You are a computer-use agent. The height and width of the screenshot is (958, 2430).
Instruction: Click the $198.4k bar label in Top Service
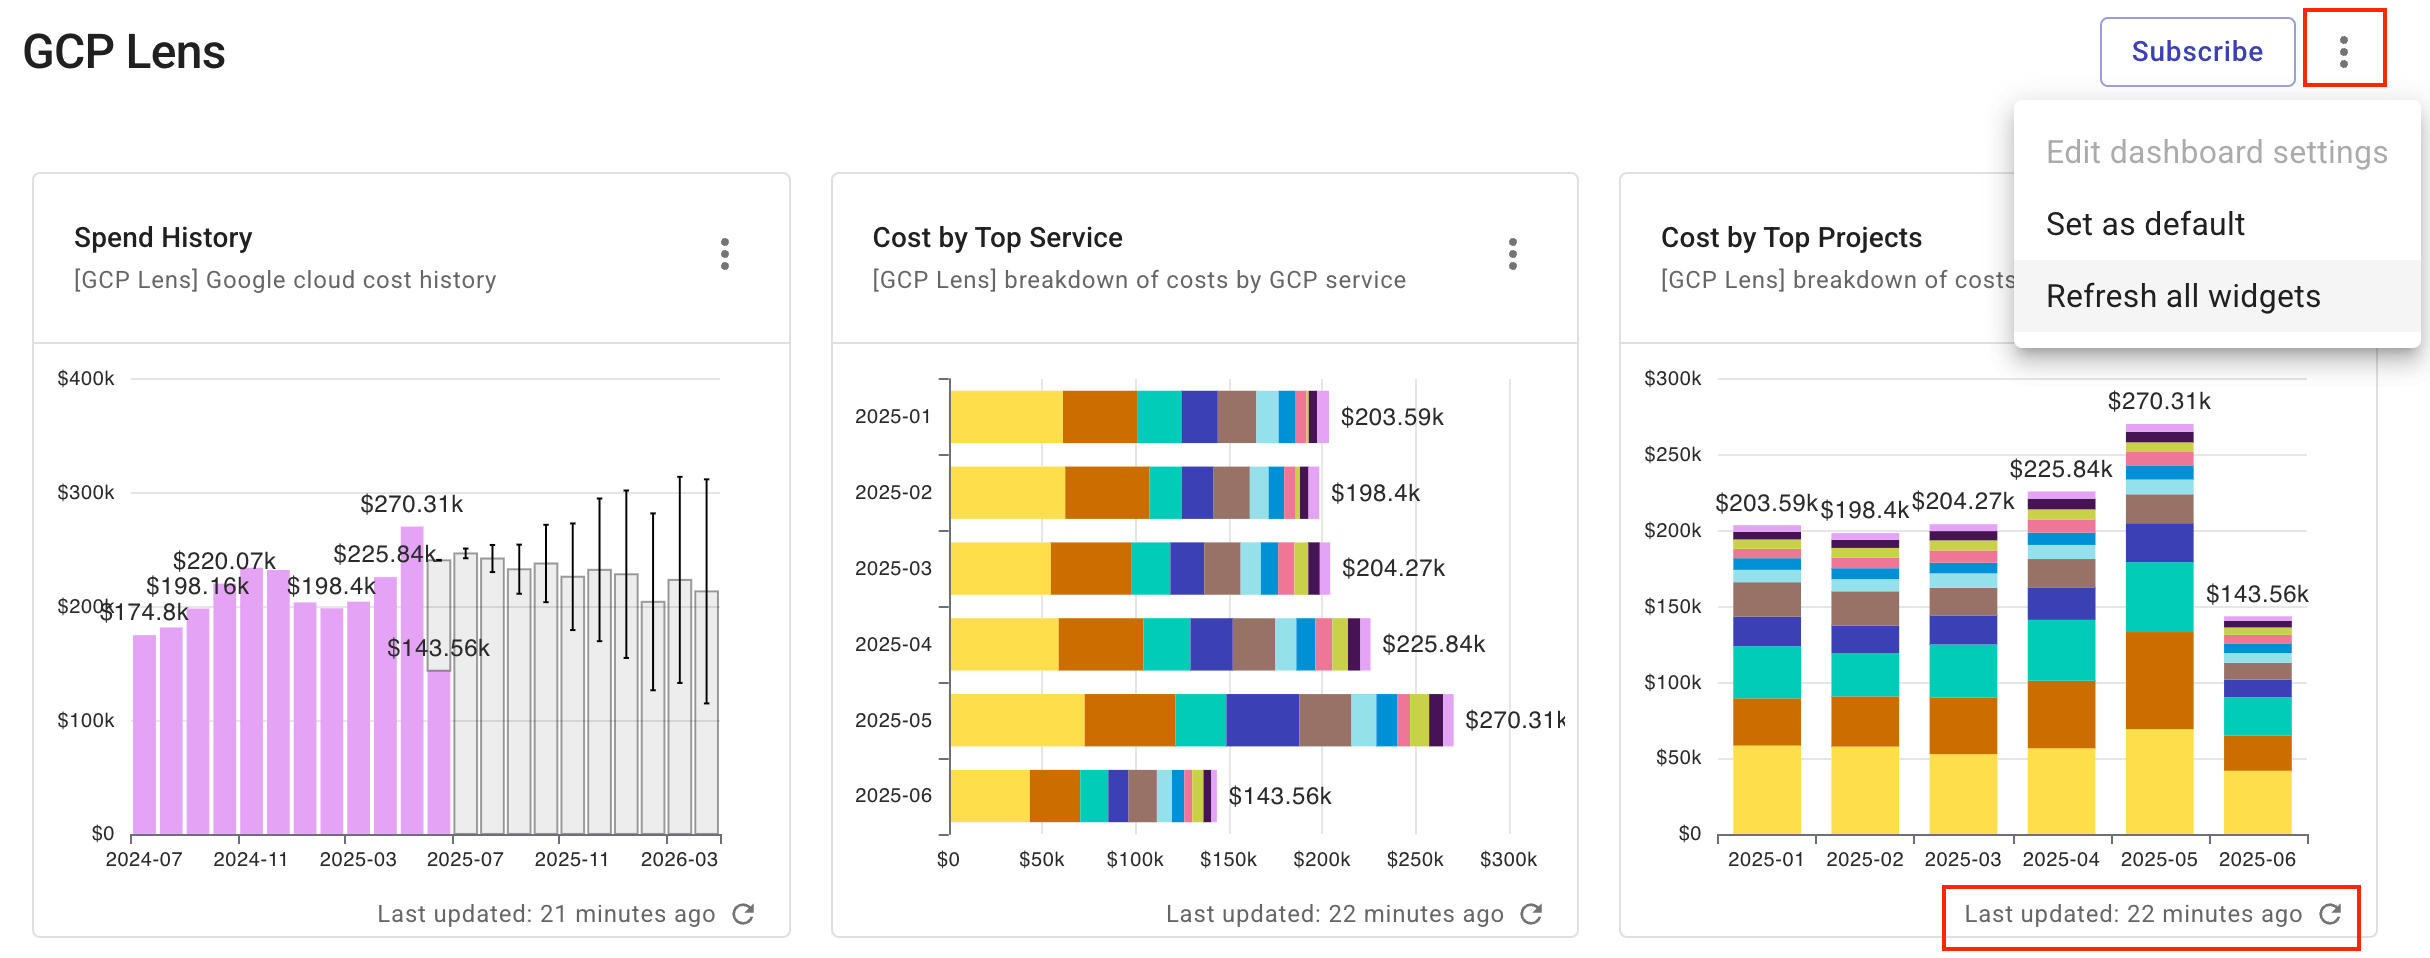tap(1375, 493)
